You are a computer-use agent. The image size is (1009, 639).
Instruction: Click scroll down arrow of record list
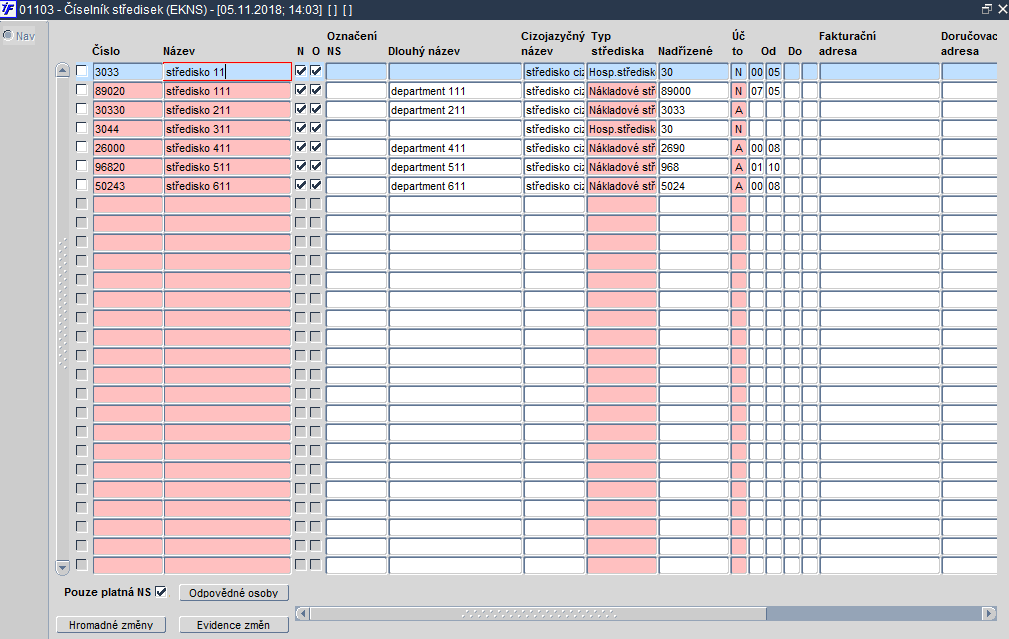[x=62, y=567]
